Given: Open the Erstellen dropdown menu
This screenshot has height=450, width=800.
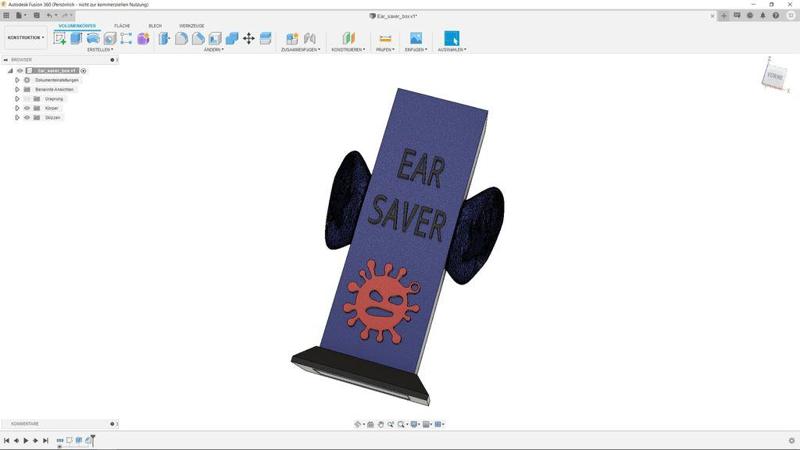Looking at the screenshot, I should (x=100, y=49).
